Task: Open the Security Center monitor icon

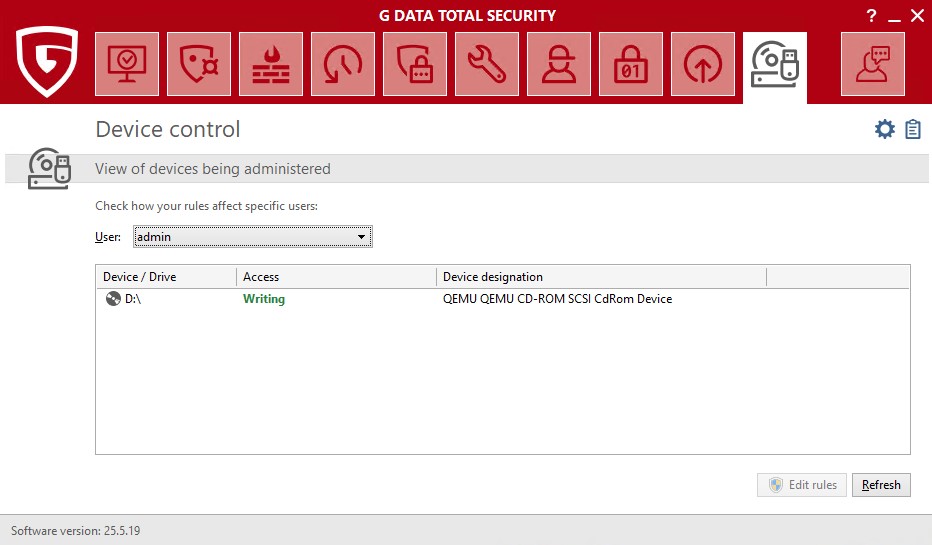Action: (x=127, y=64)
